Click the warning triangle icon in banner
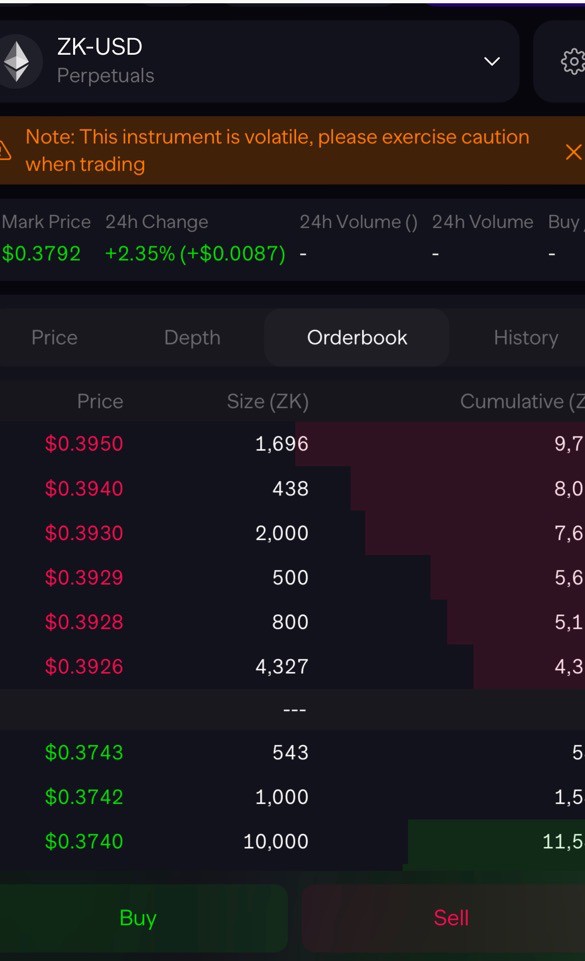The height and width of the screenshot is (961, 585). point(5,150)
